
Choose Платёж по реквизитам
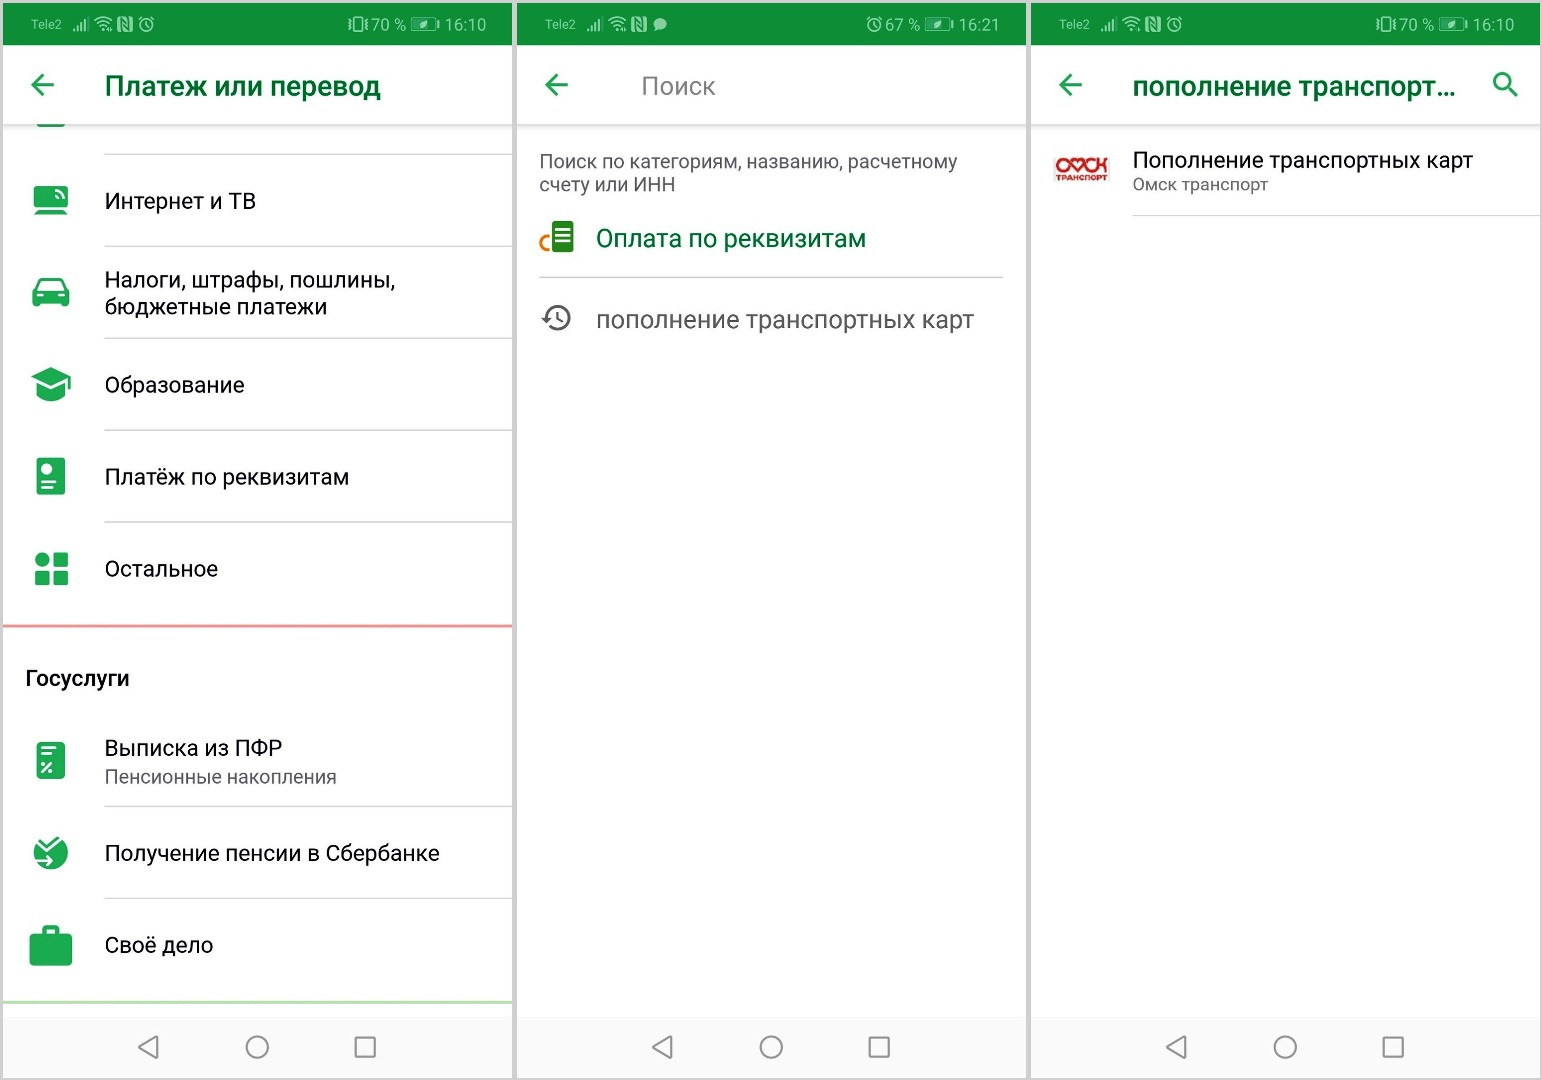[257, 477]
